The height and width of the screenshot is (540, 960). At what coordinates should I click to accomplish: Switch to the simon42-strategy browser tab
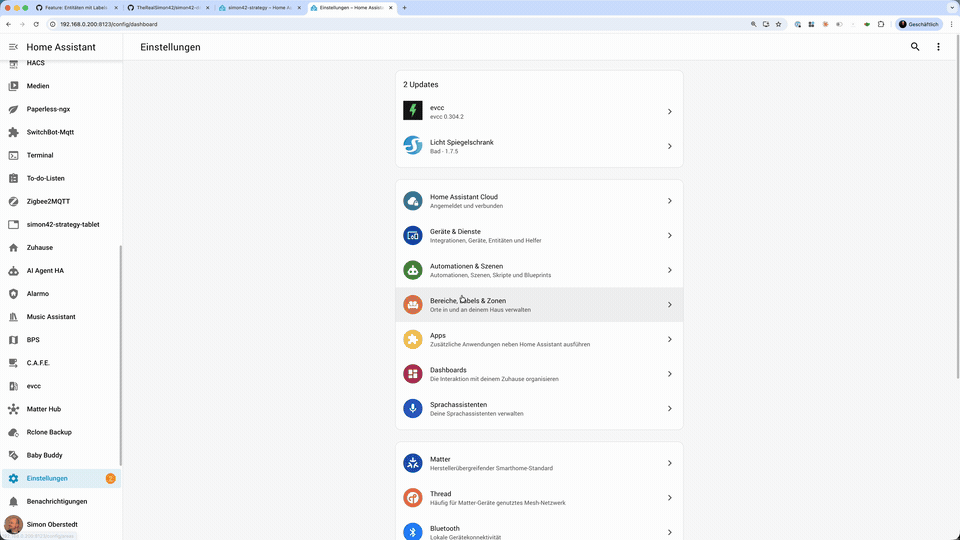point(260,8)
